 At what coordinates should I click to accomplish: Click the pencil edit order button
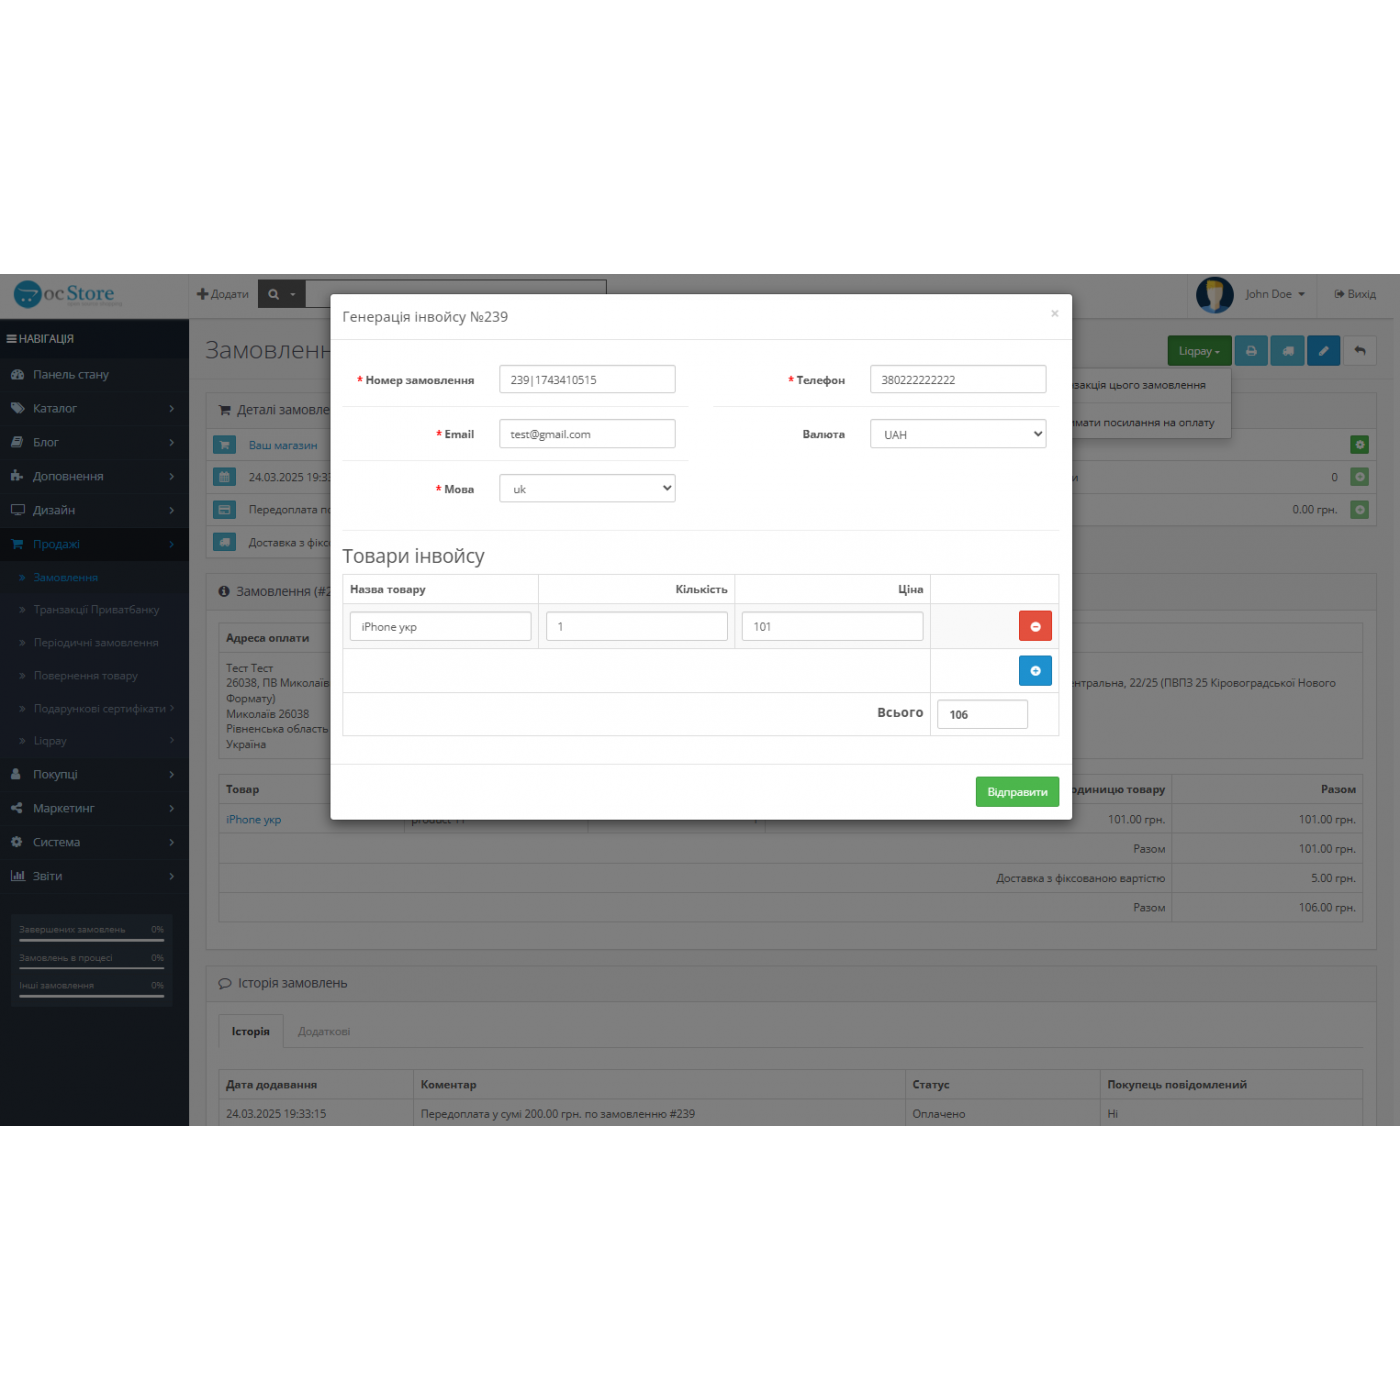pos(1323,351)
